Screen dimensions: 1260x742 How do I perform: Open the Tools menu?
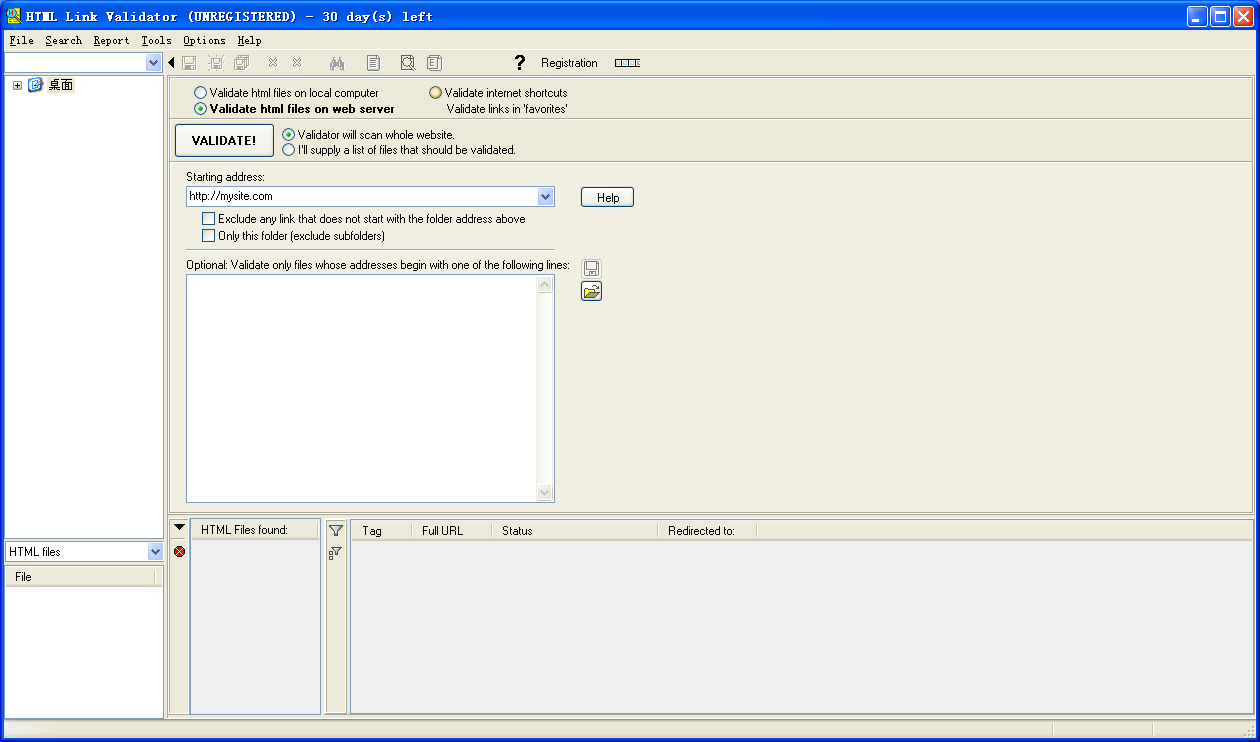[156, 41]
